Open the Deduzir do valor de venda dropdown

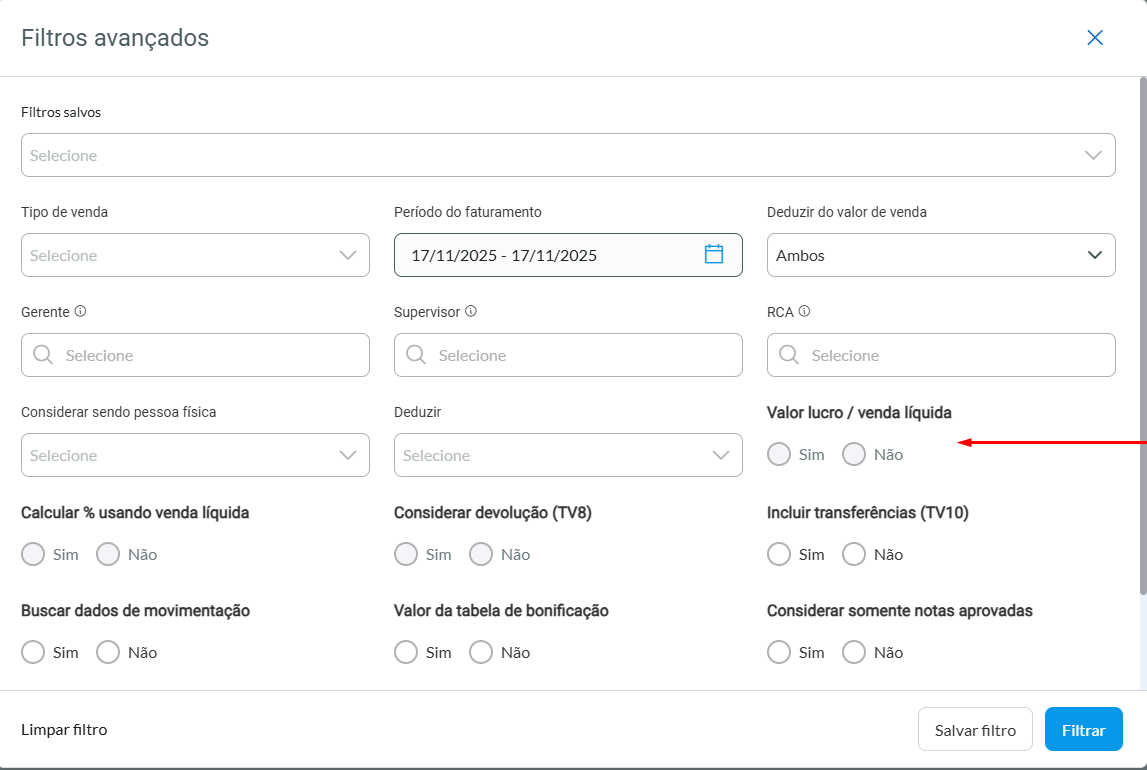click(940, 255)
